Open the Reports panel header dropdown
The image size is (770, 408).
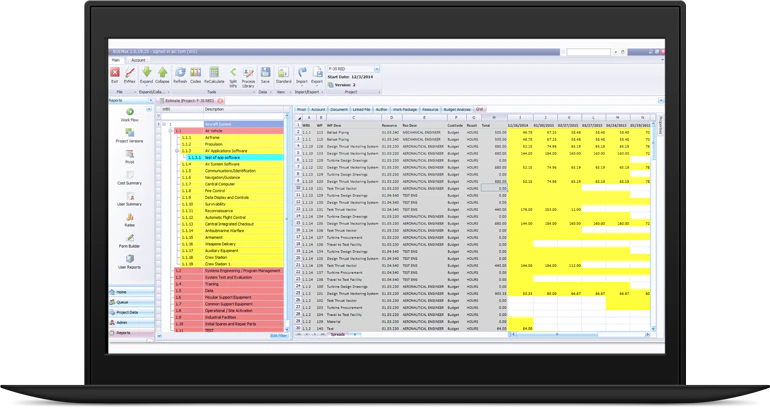click(150, 101)
